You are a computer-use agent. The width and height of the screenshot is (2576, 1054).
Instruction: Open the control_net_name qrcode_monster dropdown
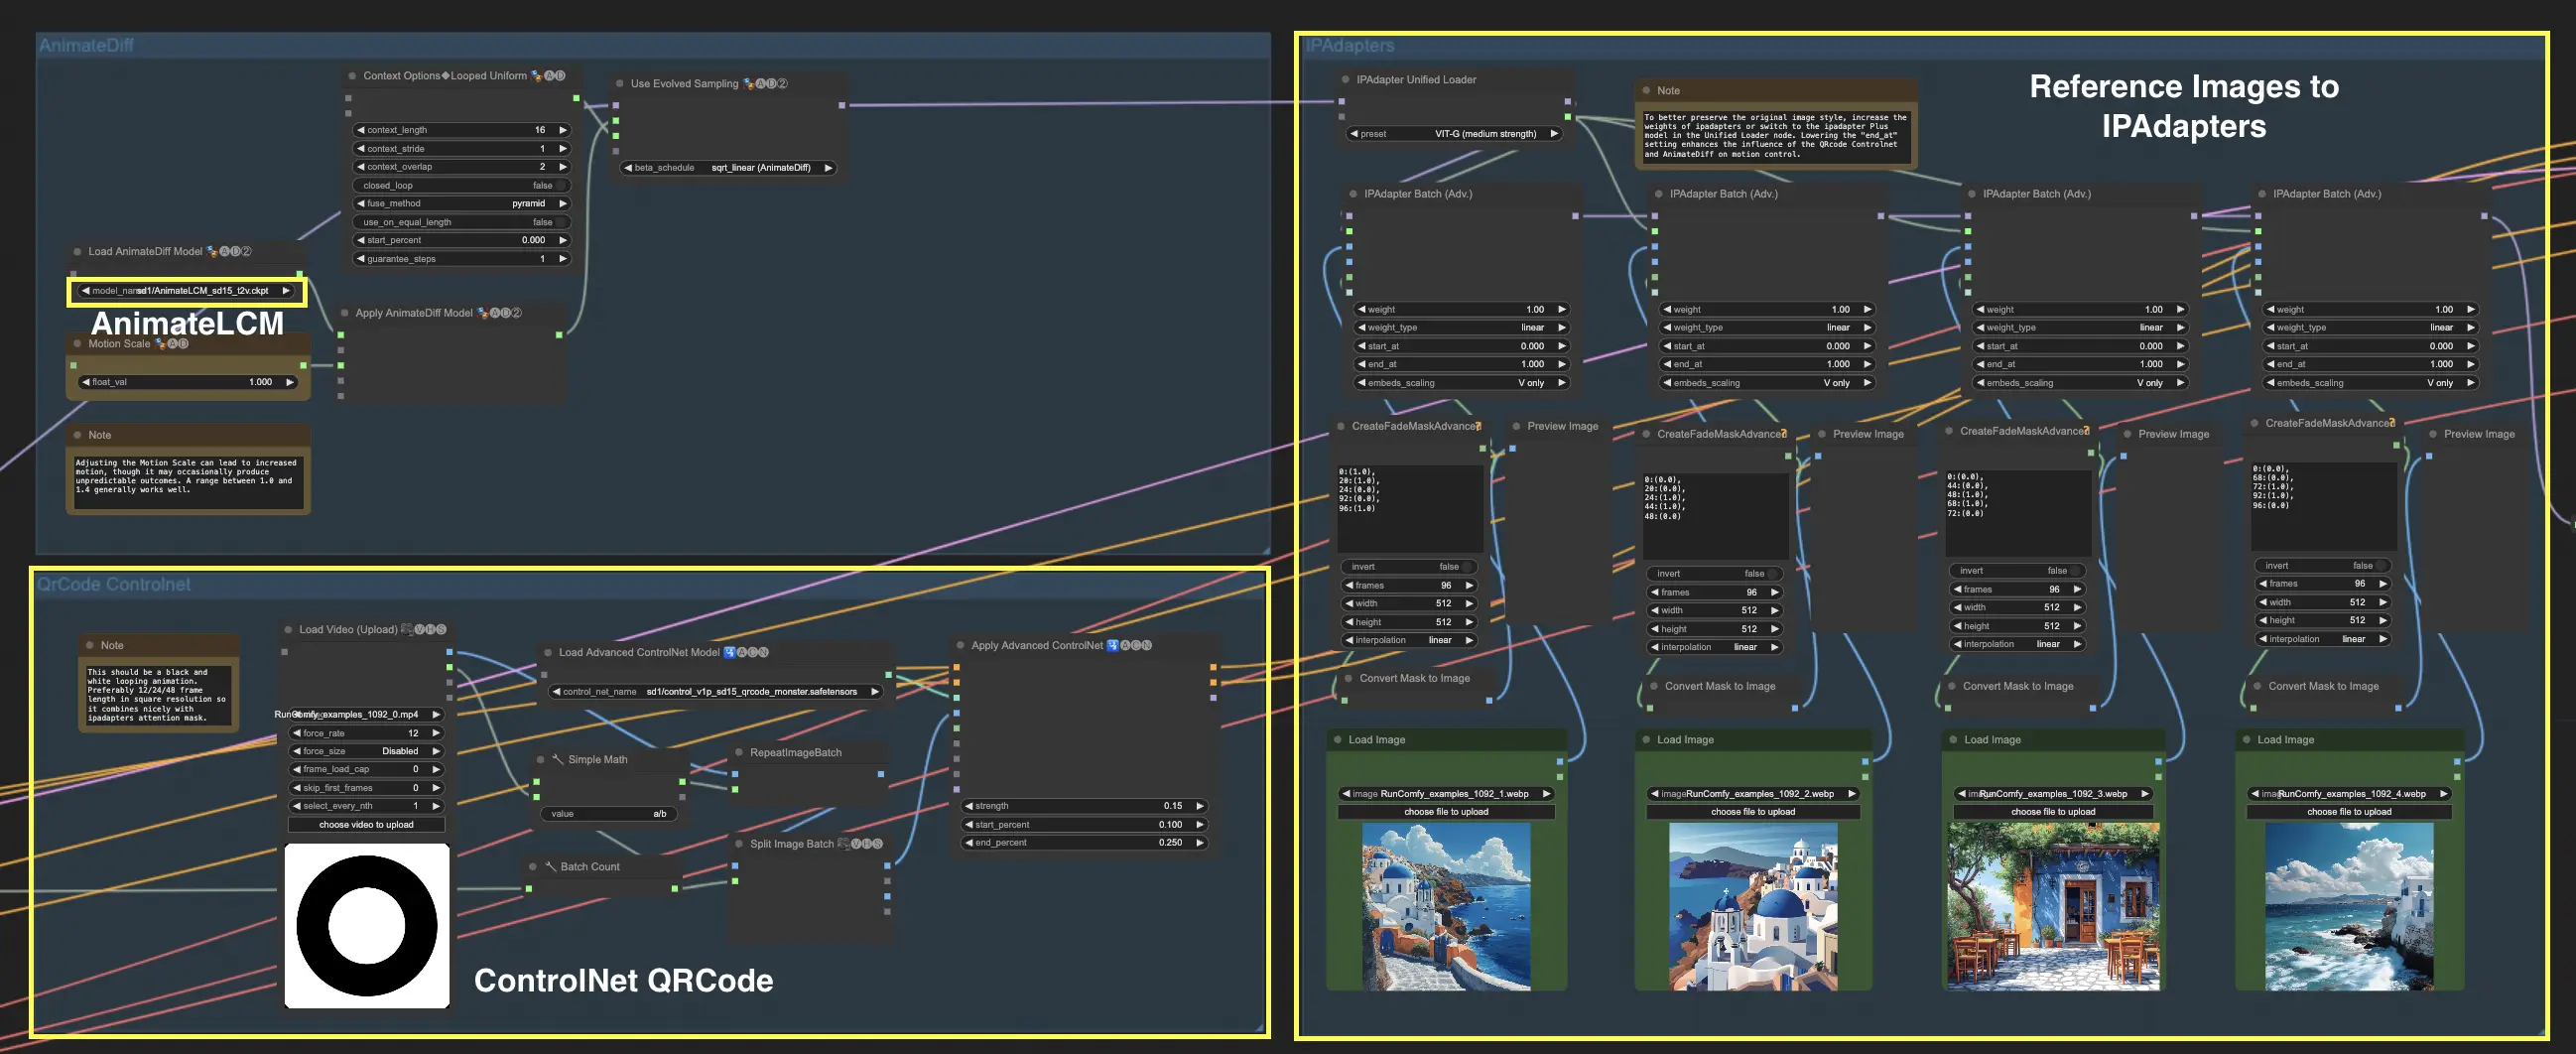pyautogui.click(x=716, y=692)
